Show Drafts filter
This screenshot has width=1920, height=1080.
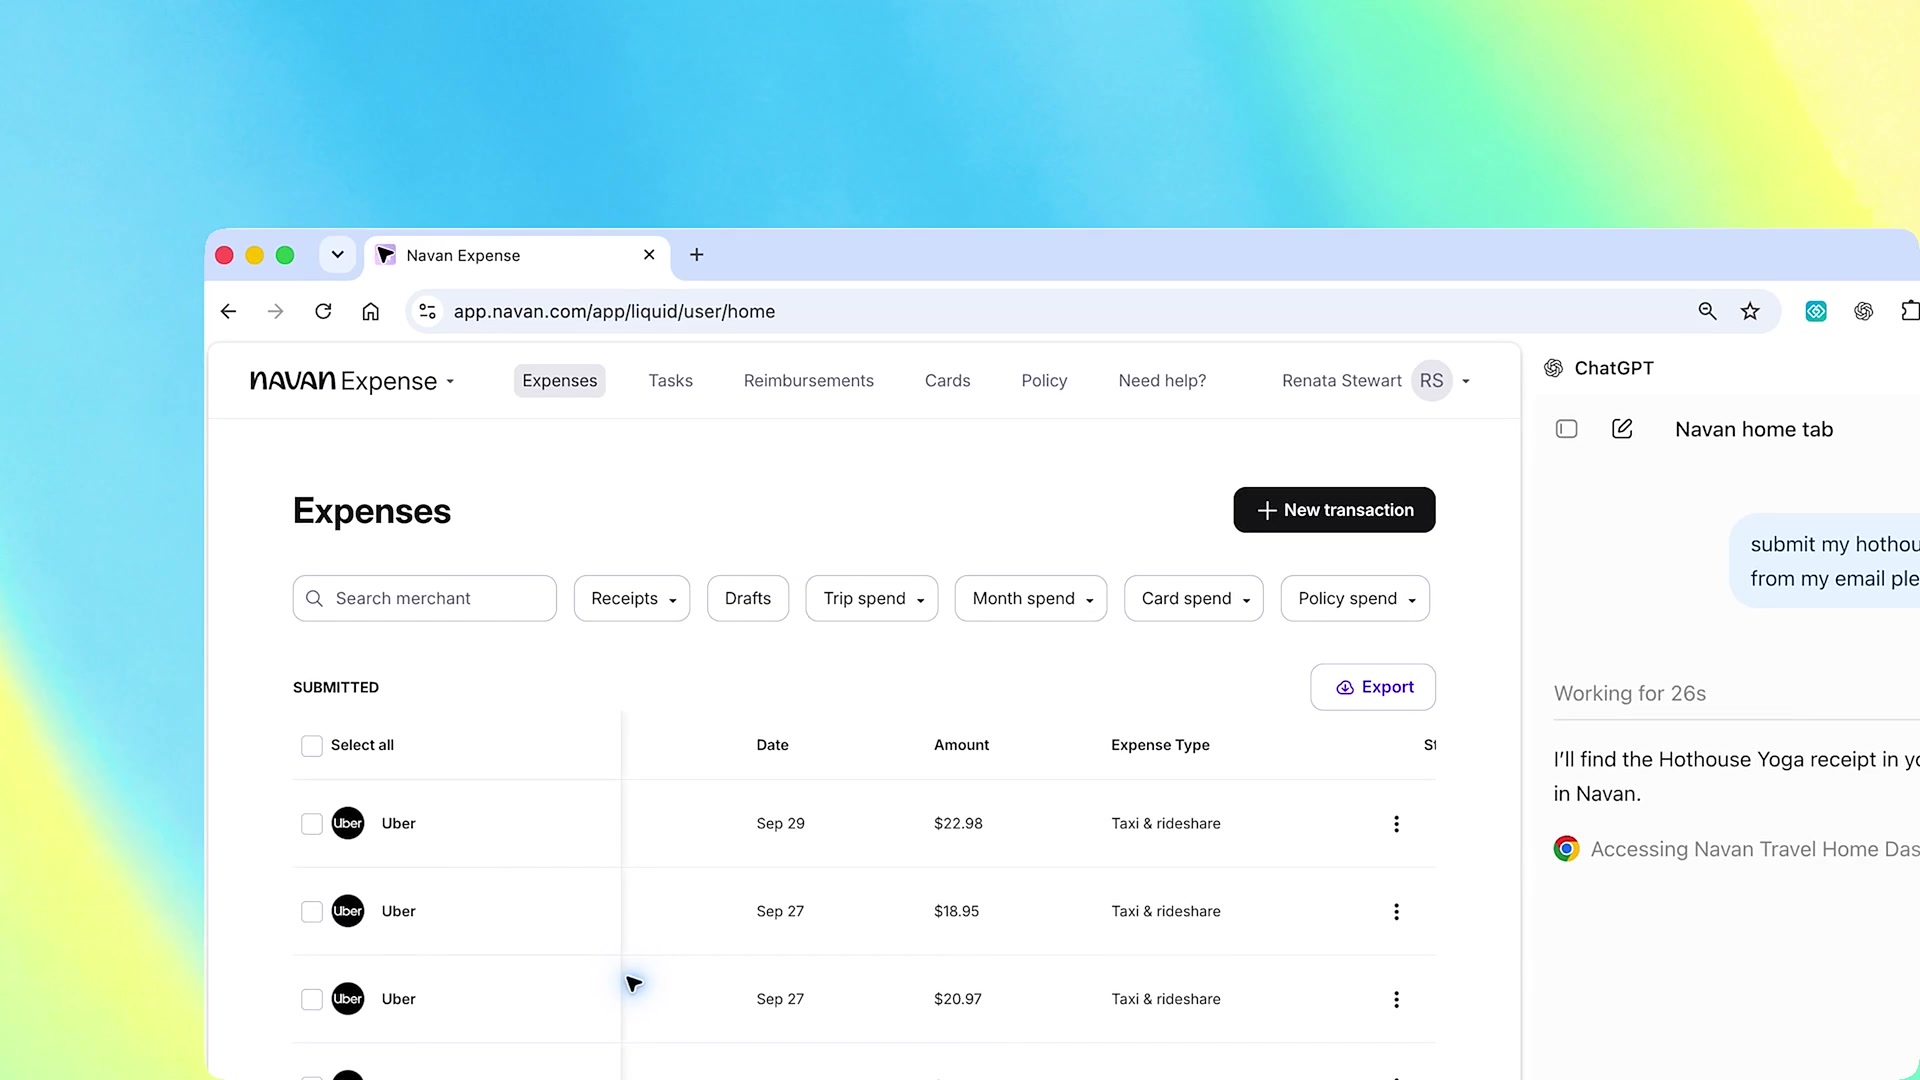click(x=748, y=599)
